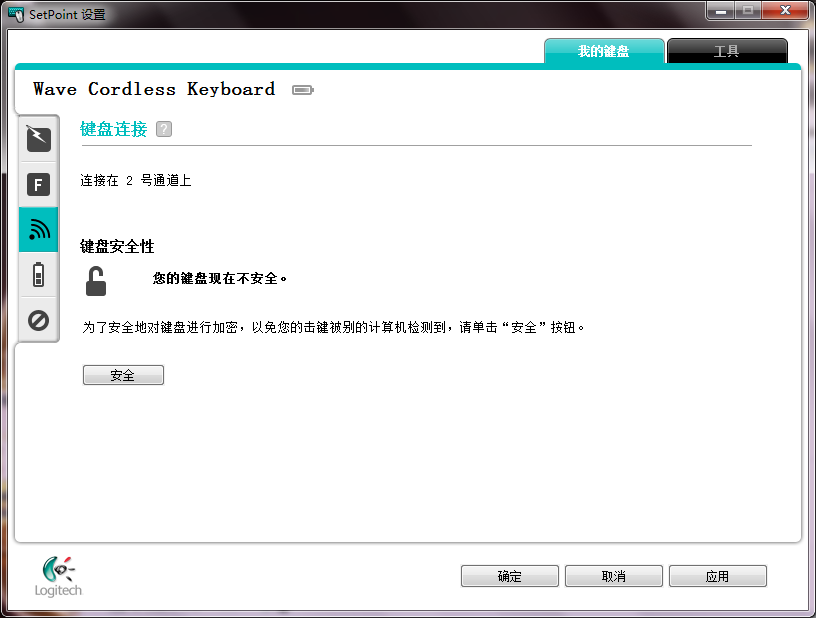816x618 pixels.
Task: Close the SetPoint window
Action: point(786,11)
